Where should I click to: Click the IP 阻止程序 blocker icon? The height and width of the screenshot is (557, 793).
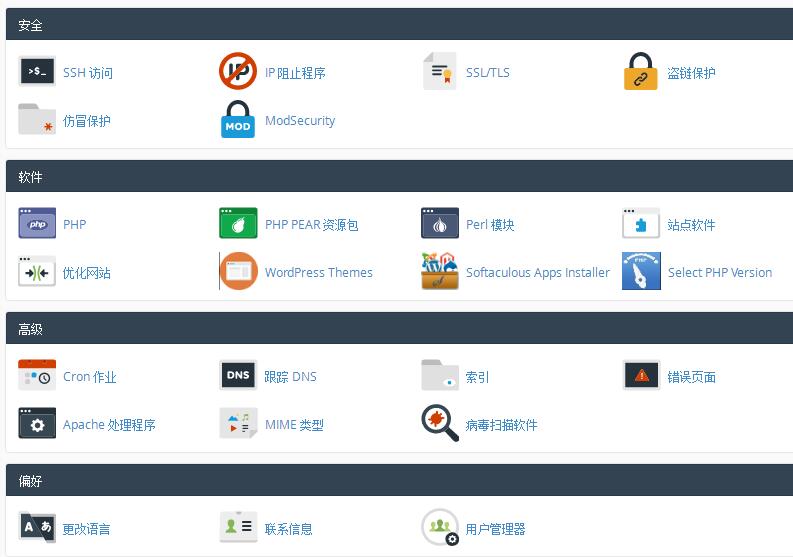click(238, 72)
